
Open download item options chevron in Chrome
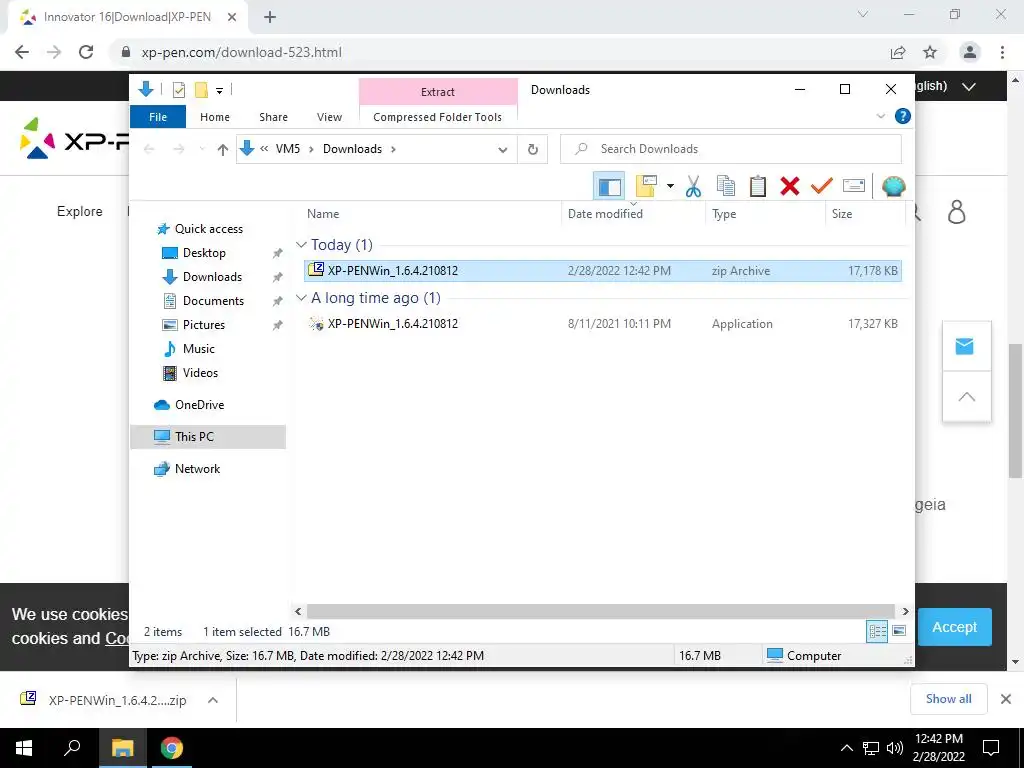[212, 700]
